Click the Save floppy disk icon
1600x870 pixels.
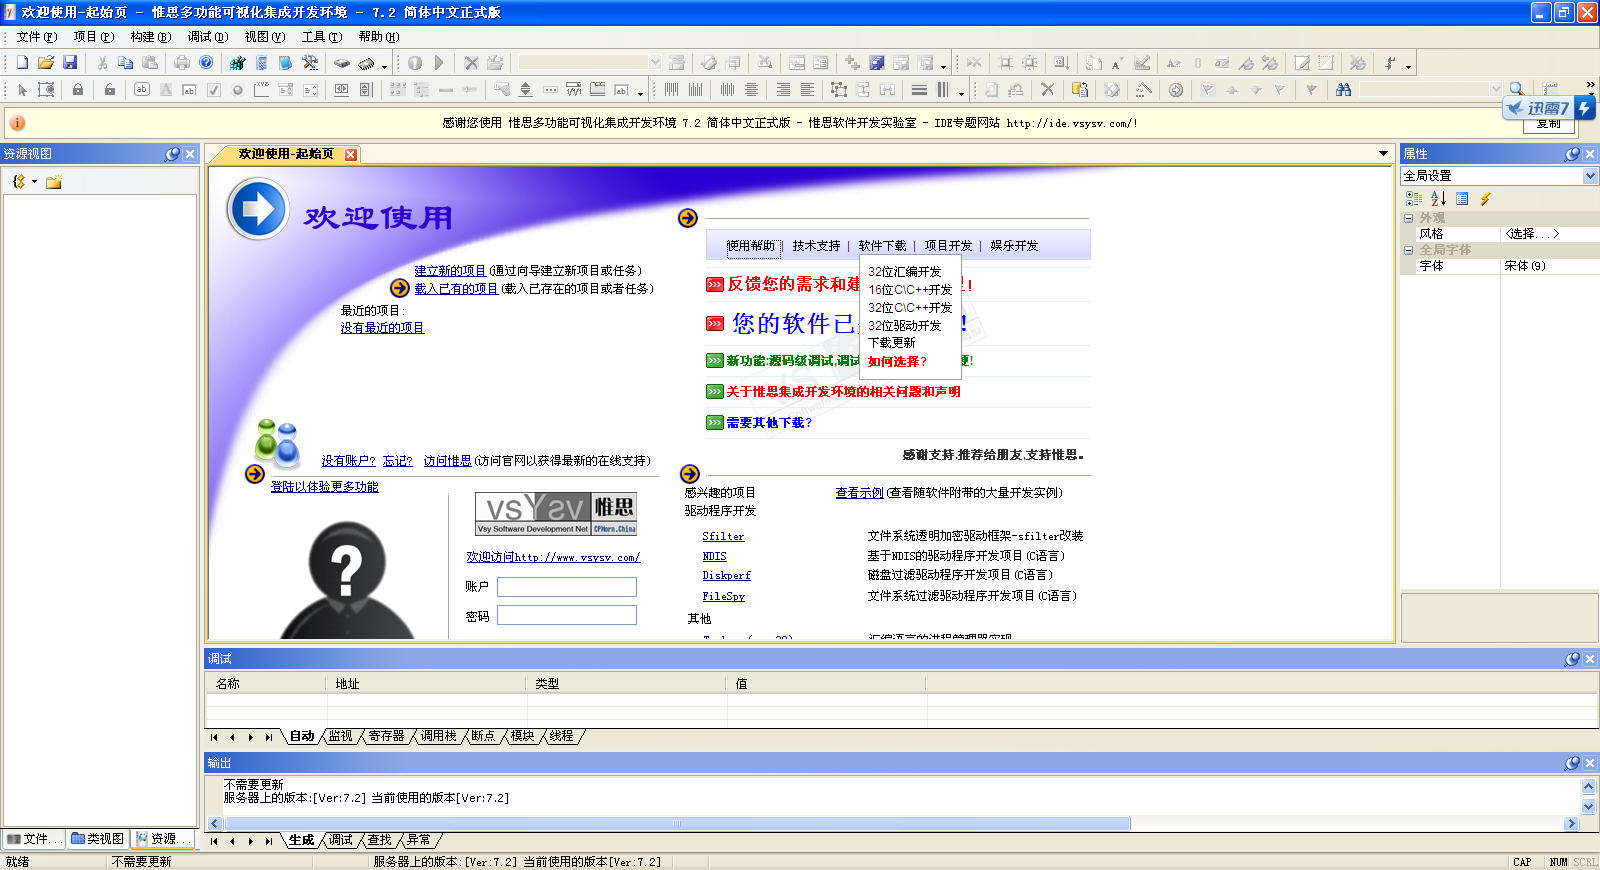[70, 62]
